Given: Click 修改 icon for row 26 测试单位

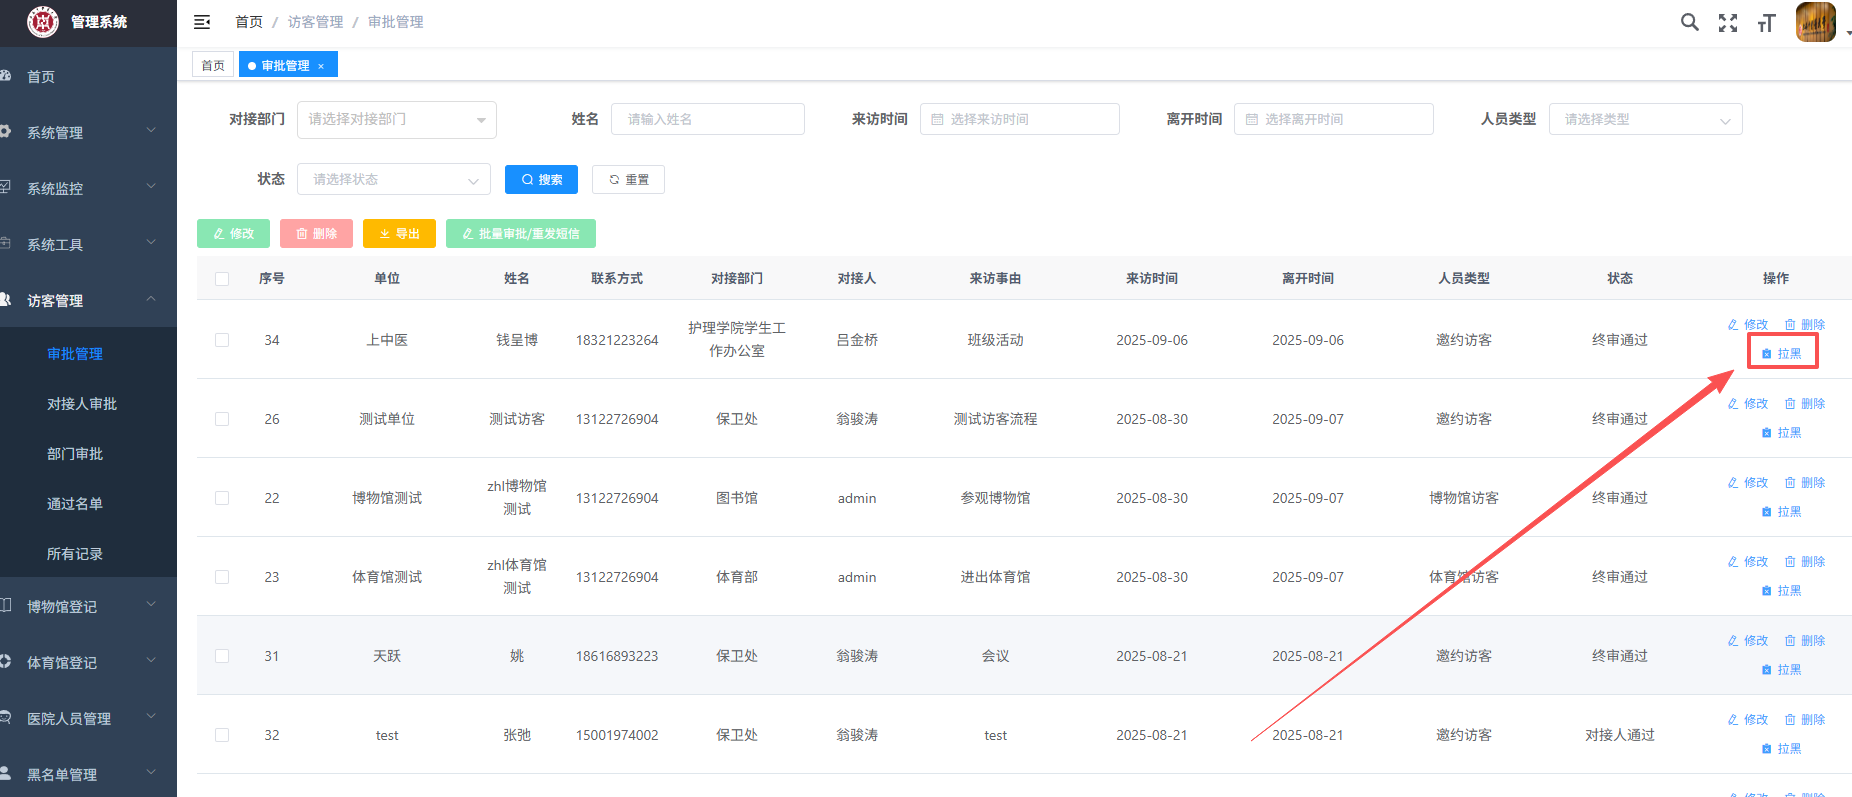Looking at the screenshot, I should (x=1748, y=404).
